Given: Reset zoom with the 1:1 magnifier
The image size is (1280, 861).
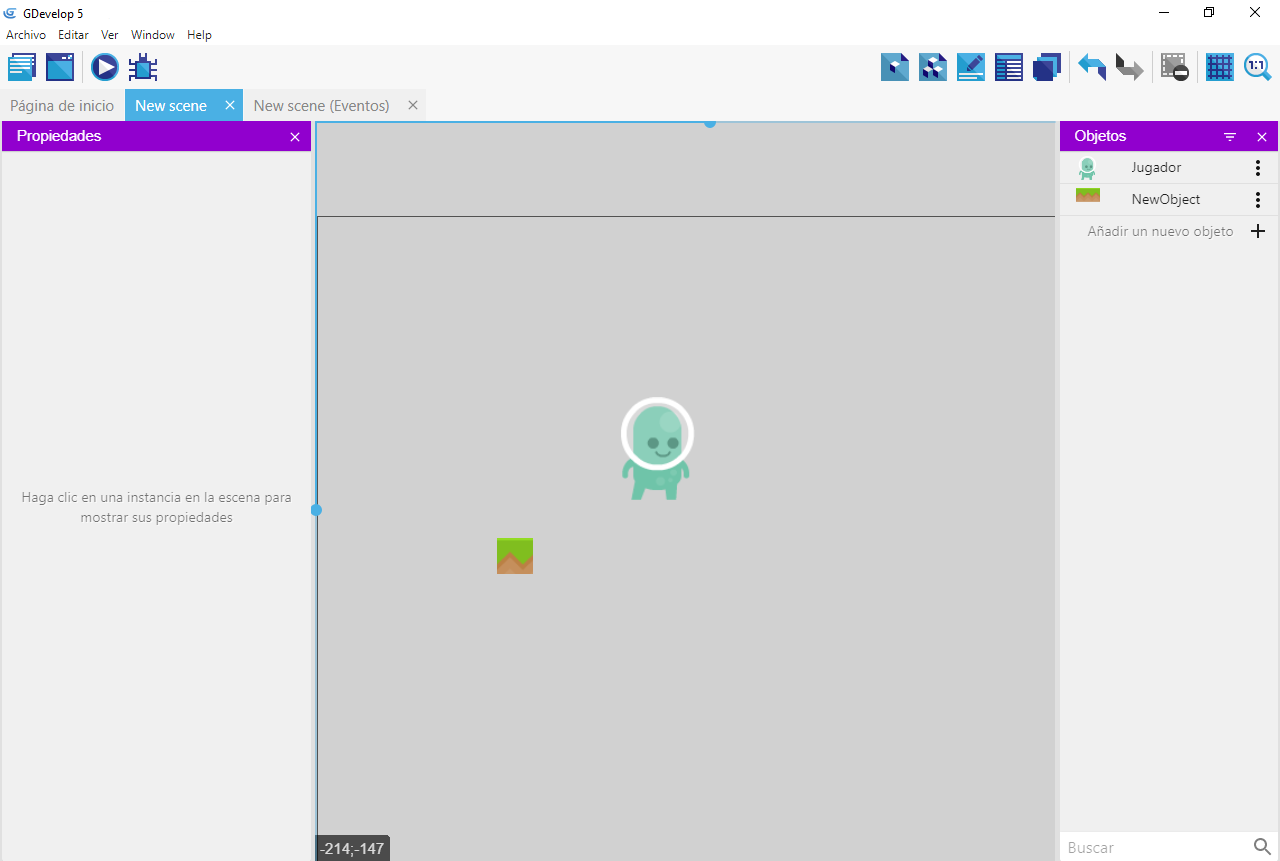Looking at the screenshot, I should tap(1257, 67).
